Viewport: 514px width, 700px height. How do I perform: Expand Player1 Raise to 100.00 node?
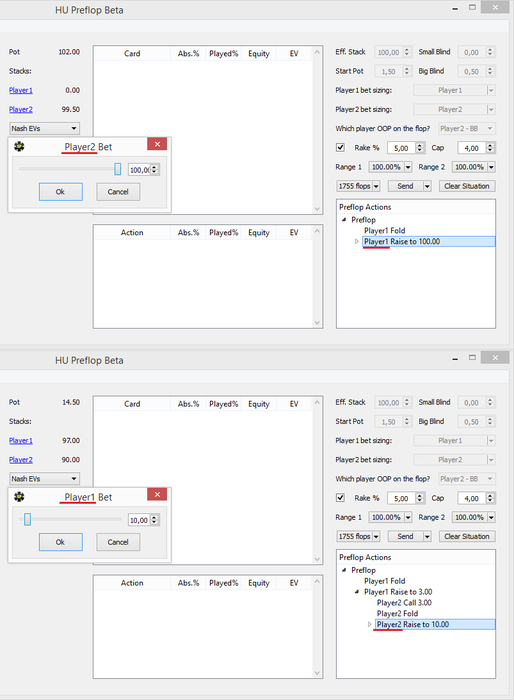[356, 242]
